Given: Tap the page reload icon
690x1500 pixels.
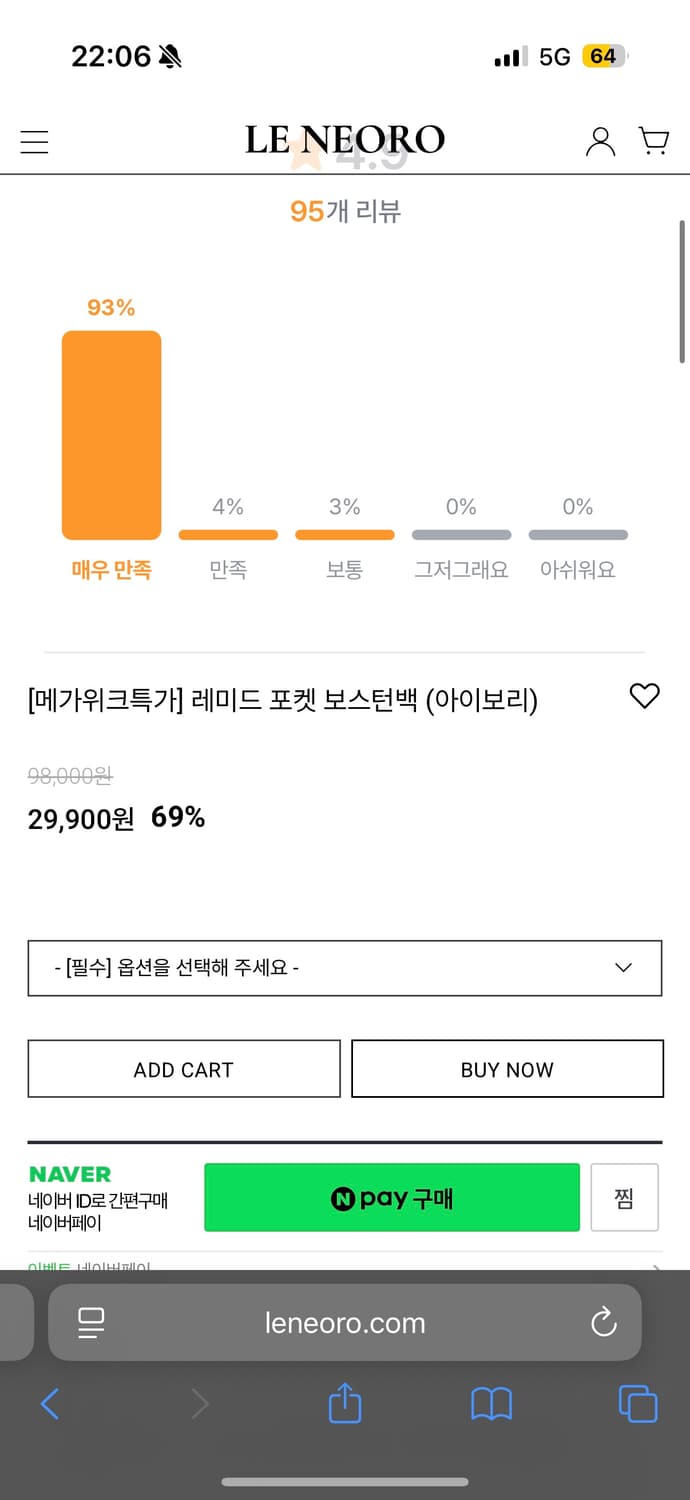Looking at the screenshot, I should tap(603, 1322).
